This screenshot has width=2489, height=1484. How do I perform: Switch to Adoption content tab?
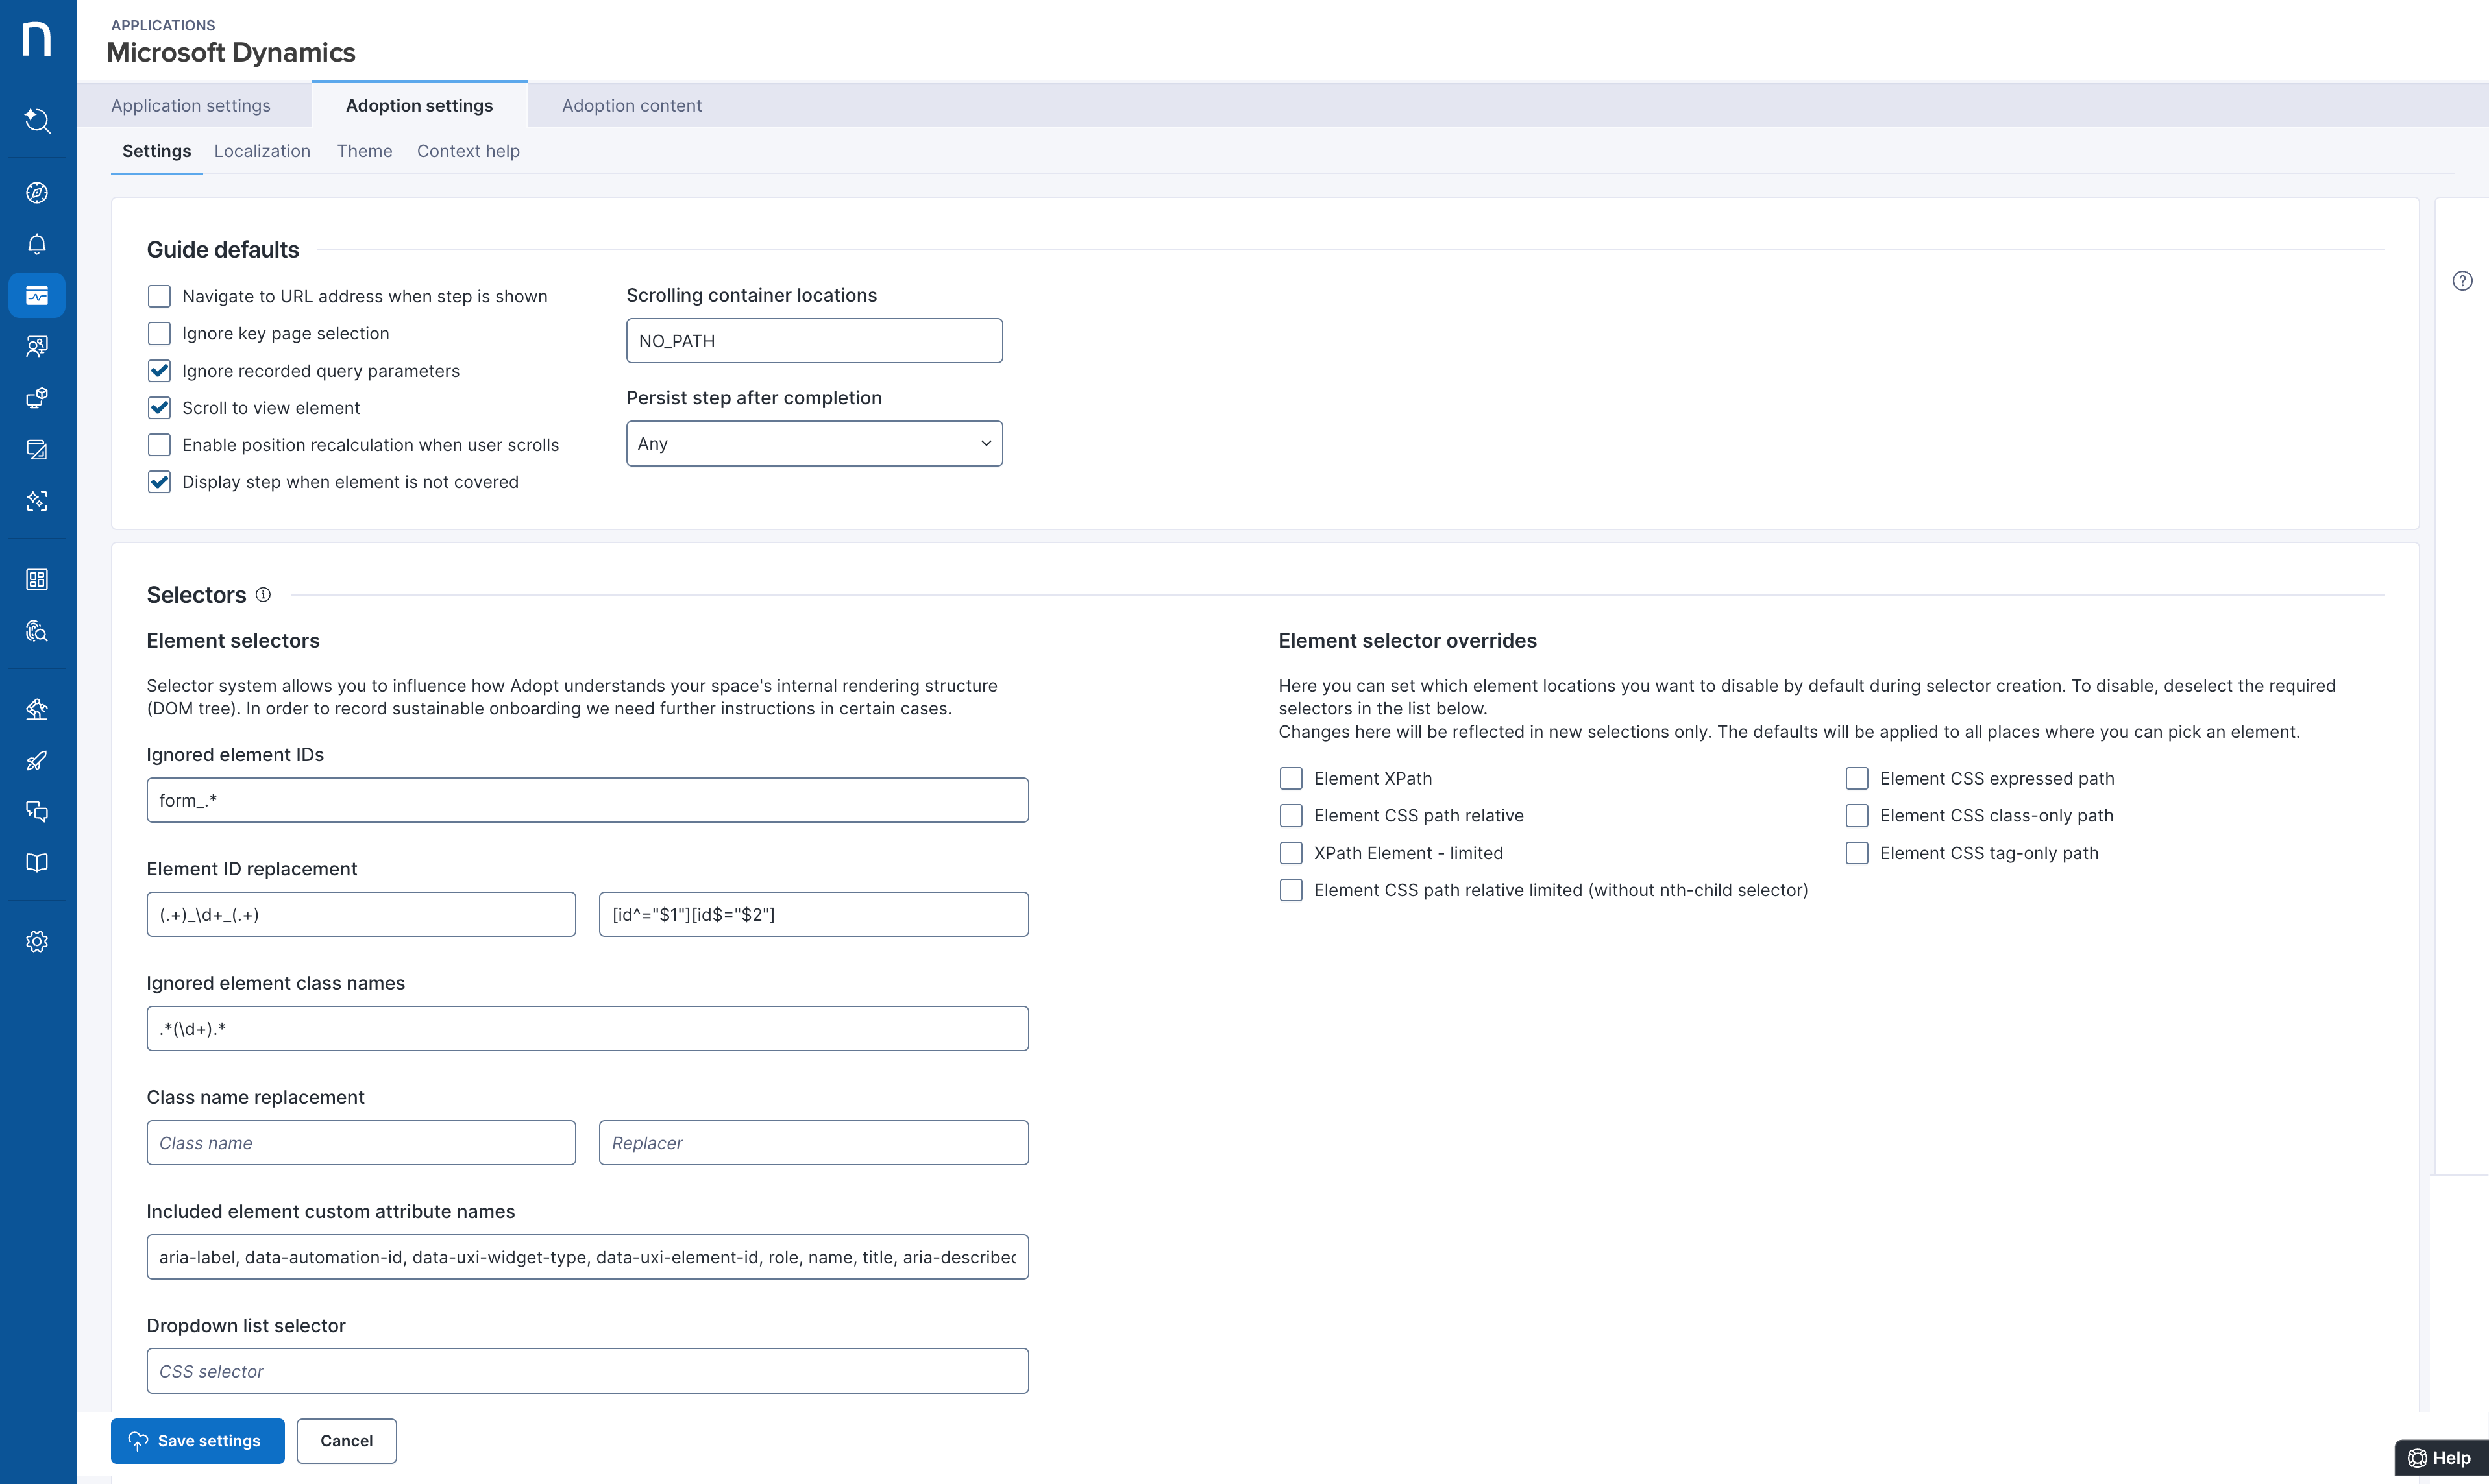(631, 106)
